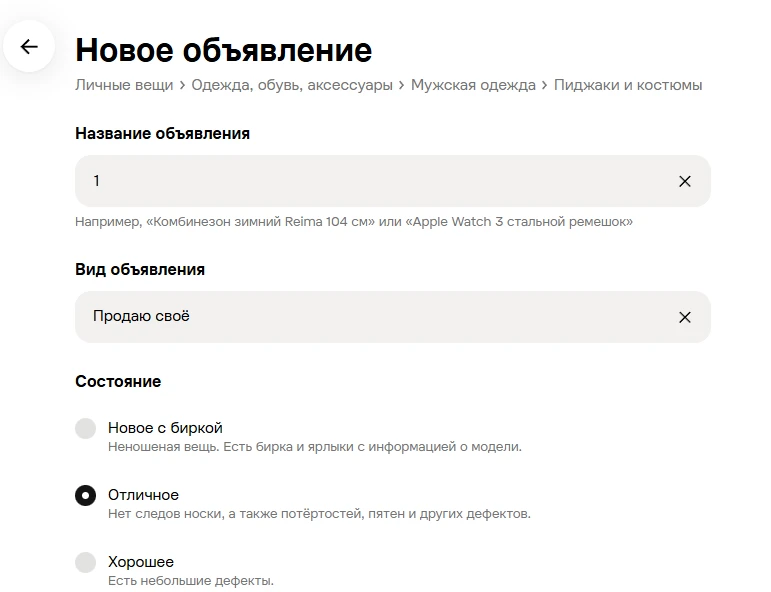The width and height of the screenshot is (771, 592).
Task: Select 'Новое с биркой' condition
Action: point(86,428)
